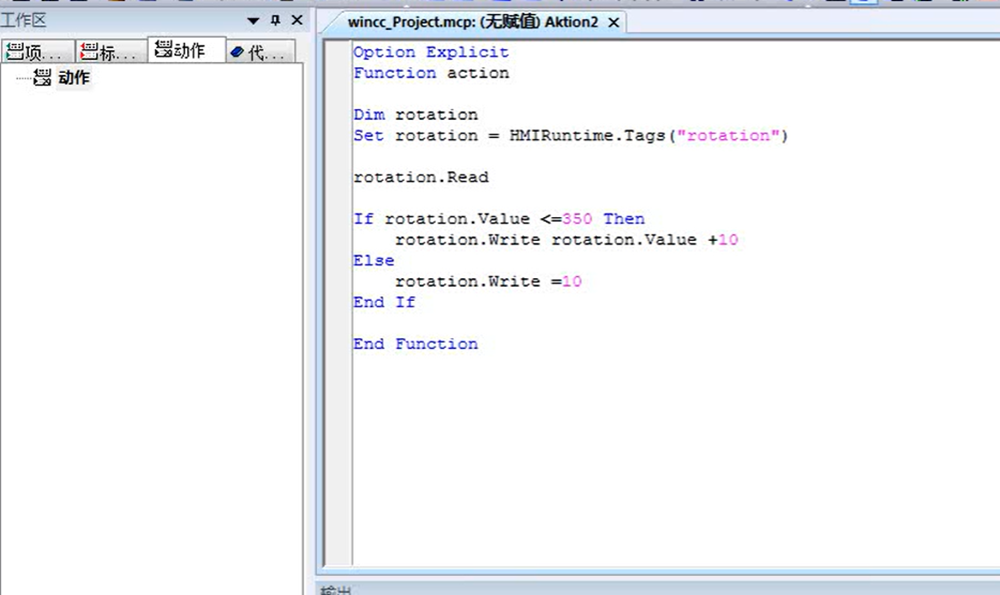Click the value 350 in the If condition
Screen dimensions: 1000x595
(x=577, y=219)
